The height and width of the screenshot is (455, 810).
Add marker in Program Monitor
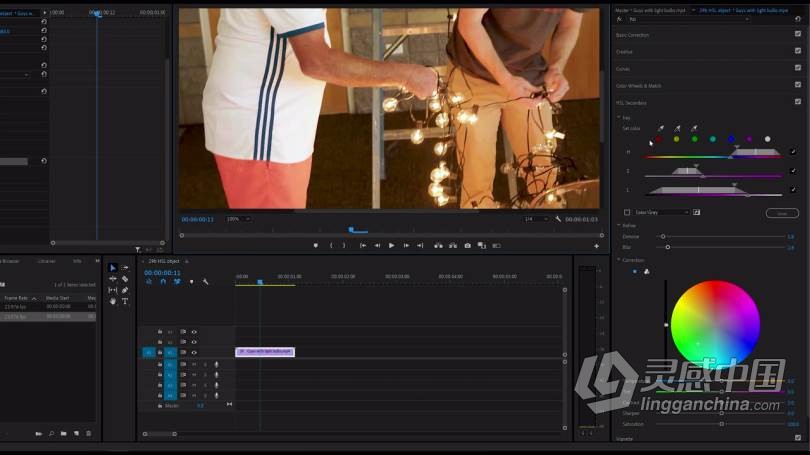coord(316,246)
